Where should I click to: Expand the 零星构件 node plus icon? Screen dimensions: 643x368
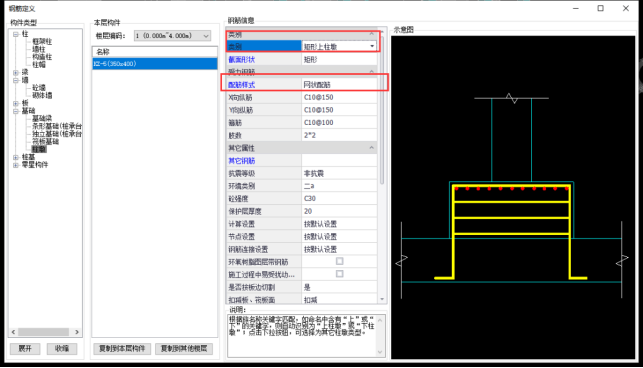click(16, 165)
